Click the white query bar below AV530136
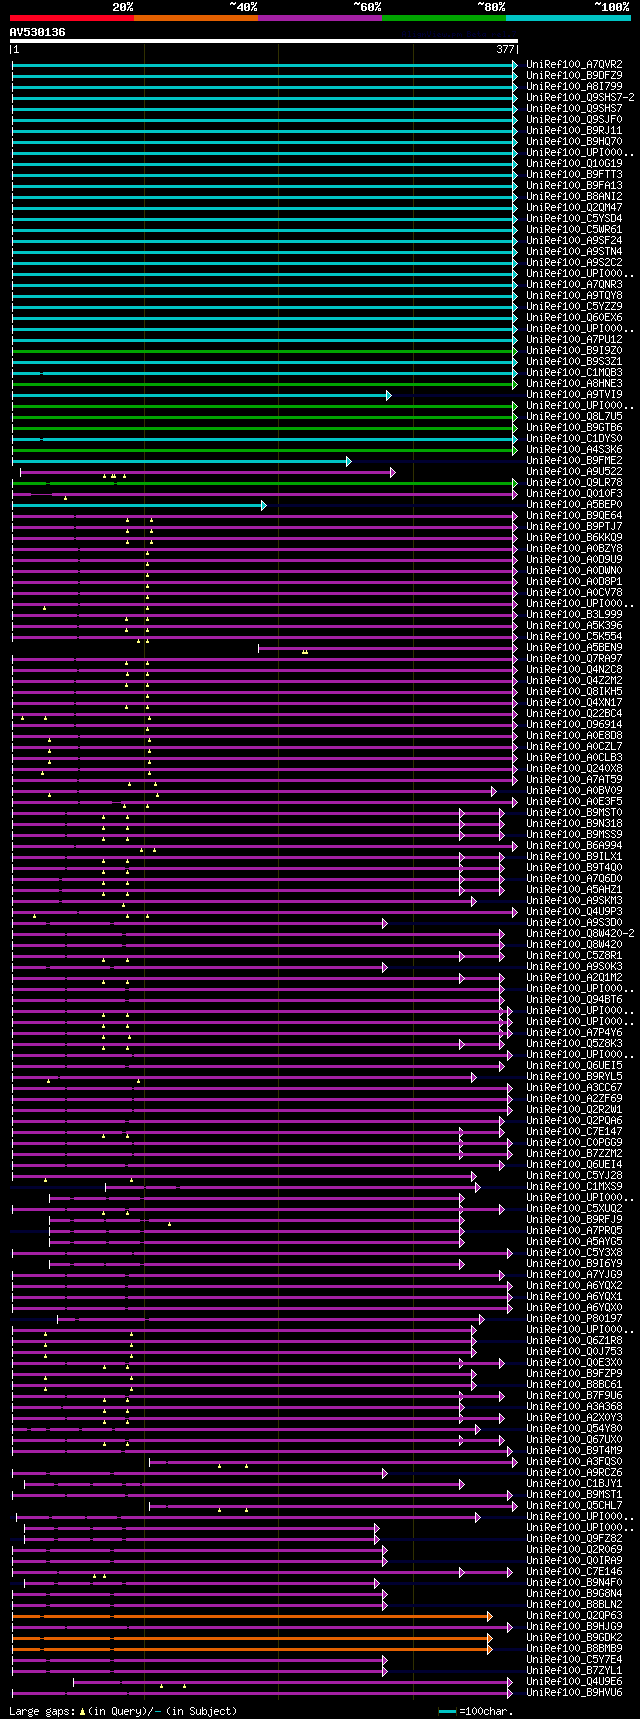The width and height of the screenshot is (640, 1719). [x=264, y=42]
